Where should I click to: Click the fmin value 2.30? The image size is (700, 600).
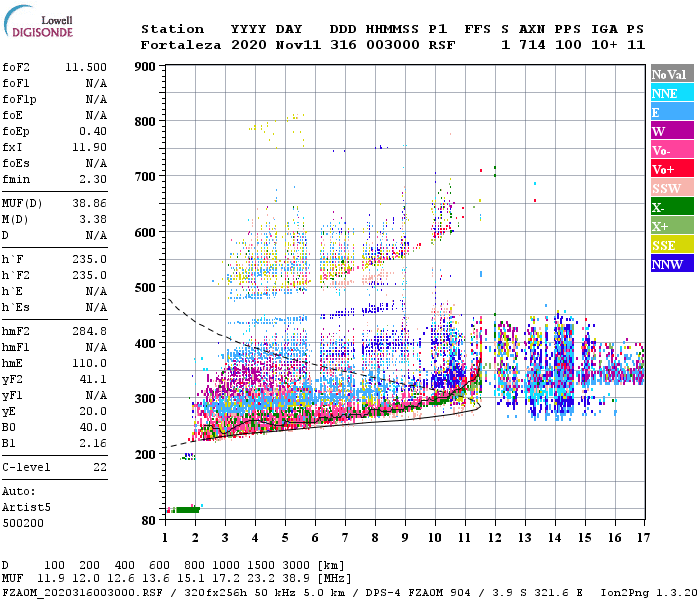[93, 179]
